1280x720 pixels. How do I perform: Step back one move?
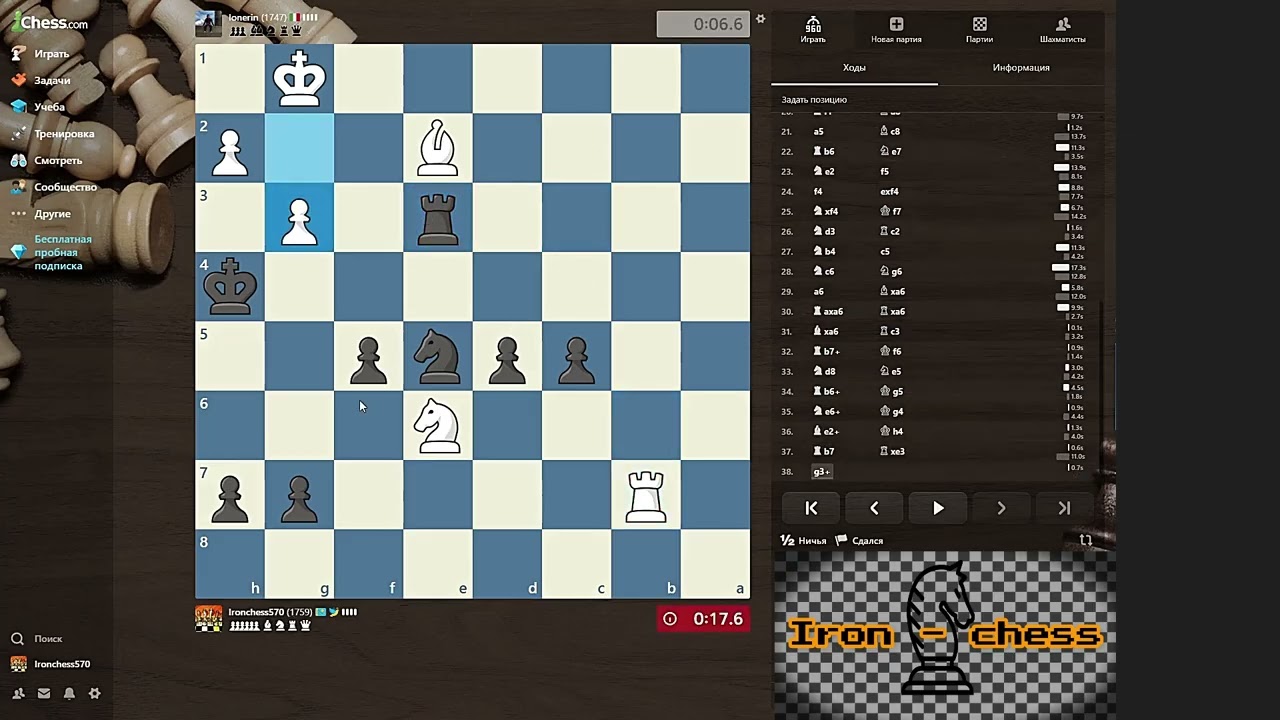pos(874,508)
